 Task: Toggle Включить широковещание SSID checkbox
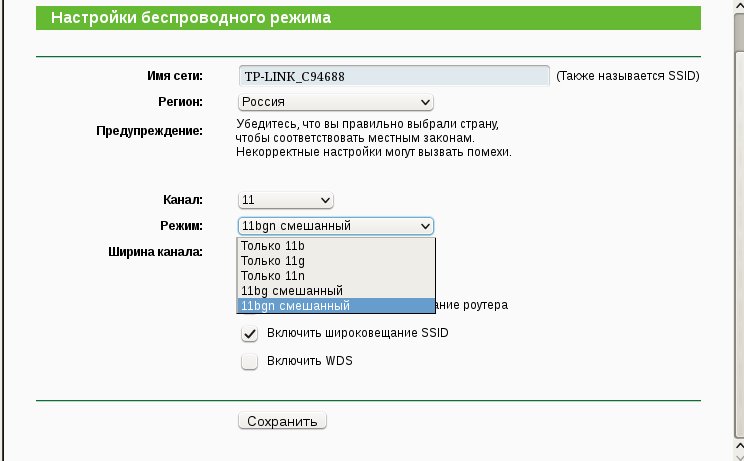(250, 333)
